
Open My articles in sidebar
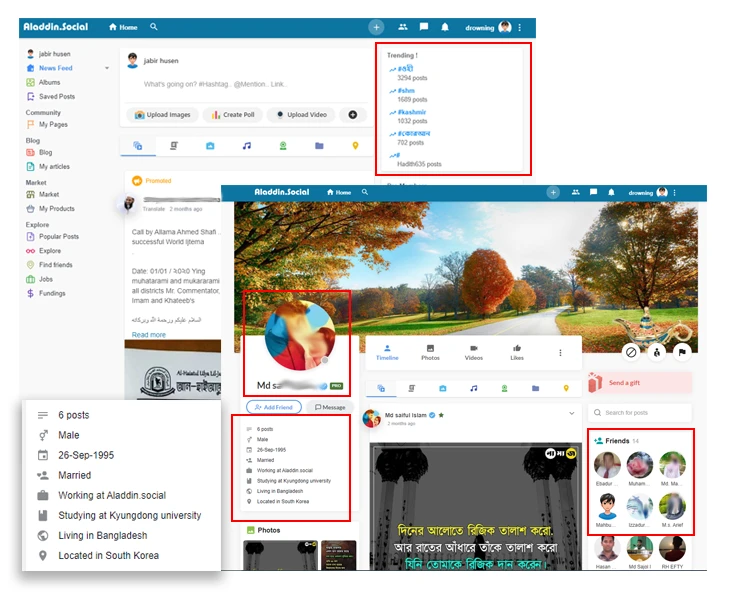pos(48,166)
